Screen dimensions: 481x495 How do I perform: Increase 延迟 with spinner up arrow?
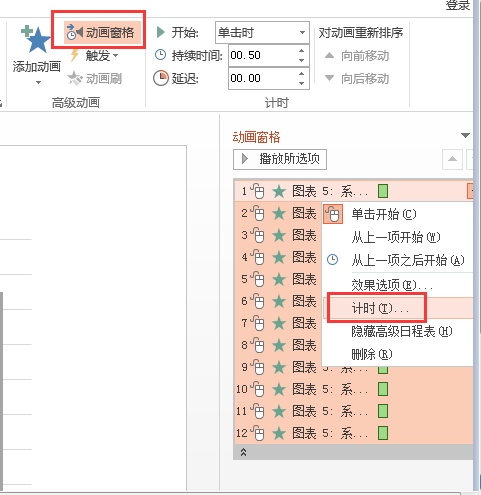(302, 74)
